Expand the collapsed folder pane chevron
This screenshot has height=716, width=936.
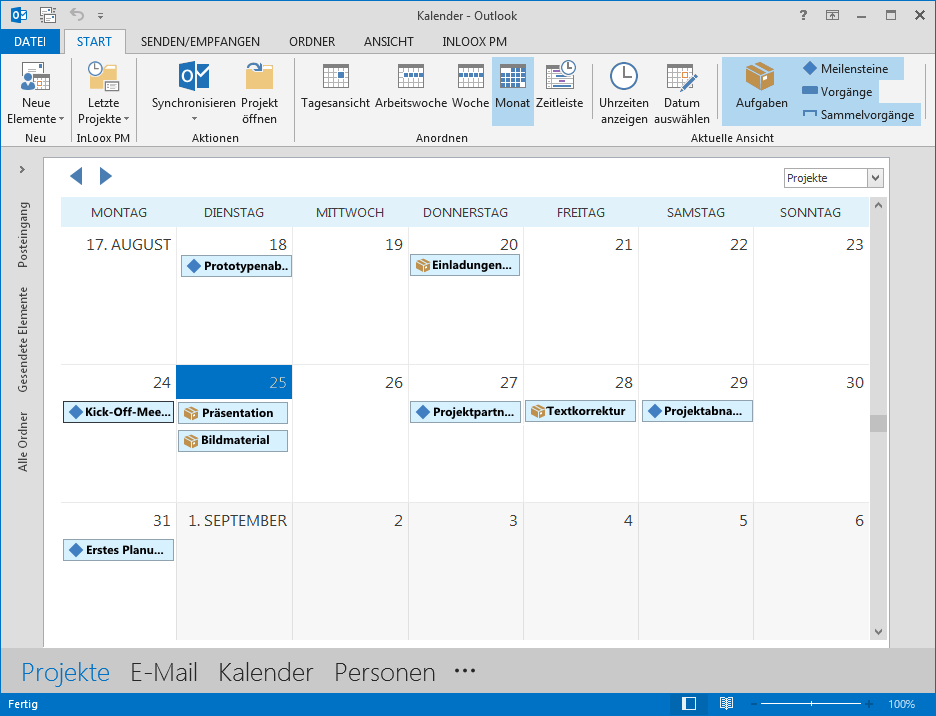tap(22, 170)
